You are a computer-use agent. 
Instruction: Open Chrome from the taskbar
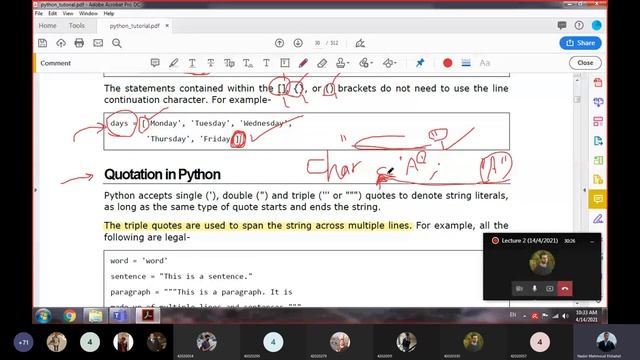tap(69, 316)
